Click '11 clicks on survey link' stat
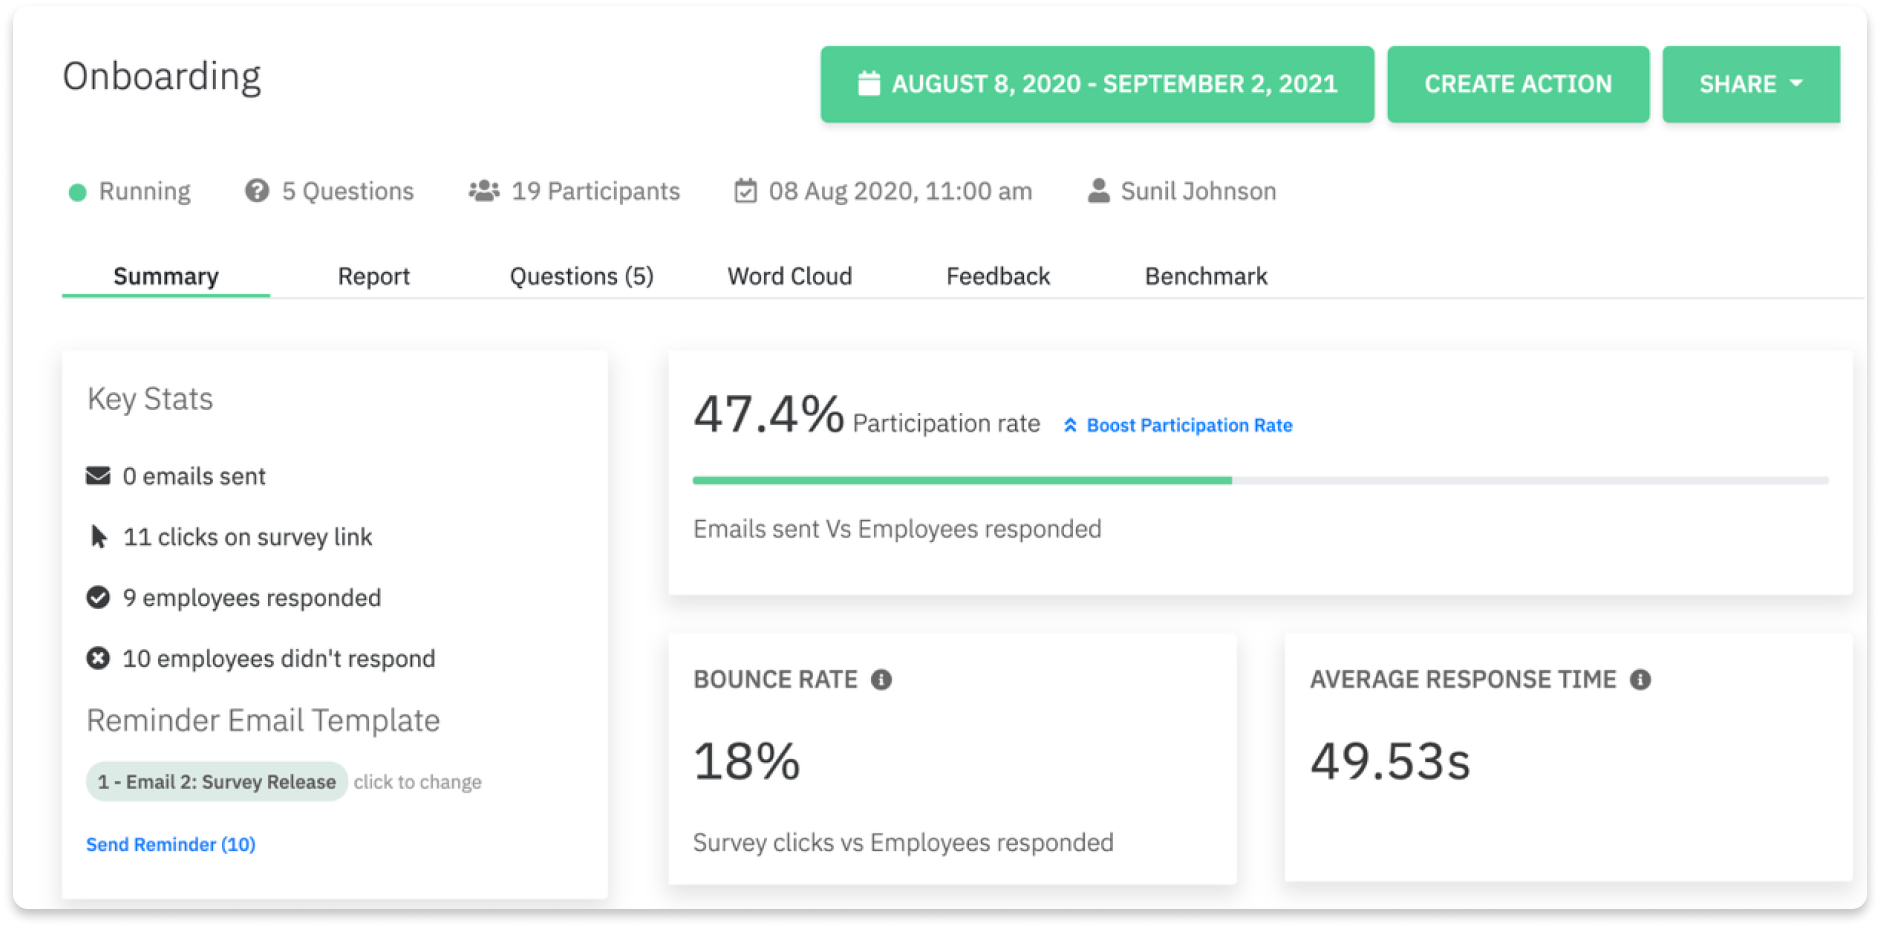This screenshot has height=927, width=1879. (x=247, y=537)
